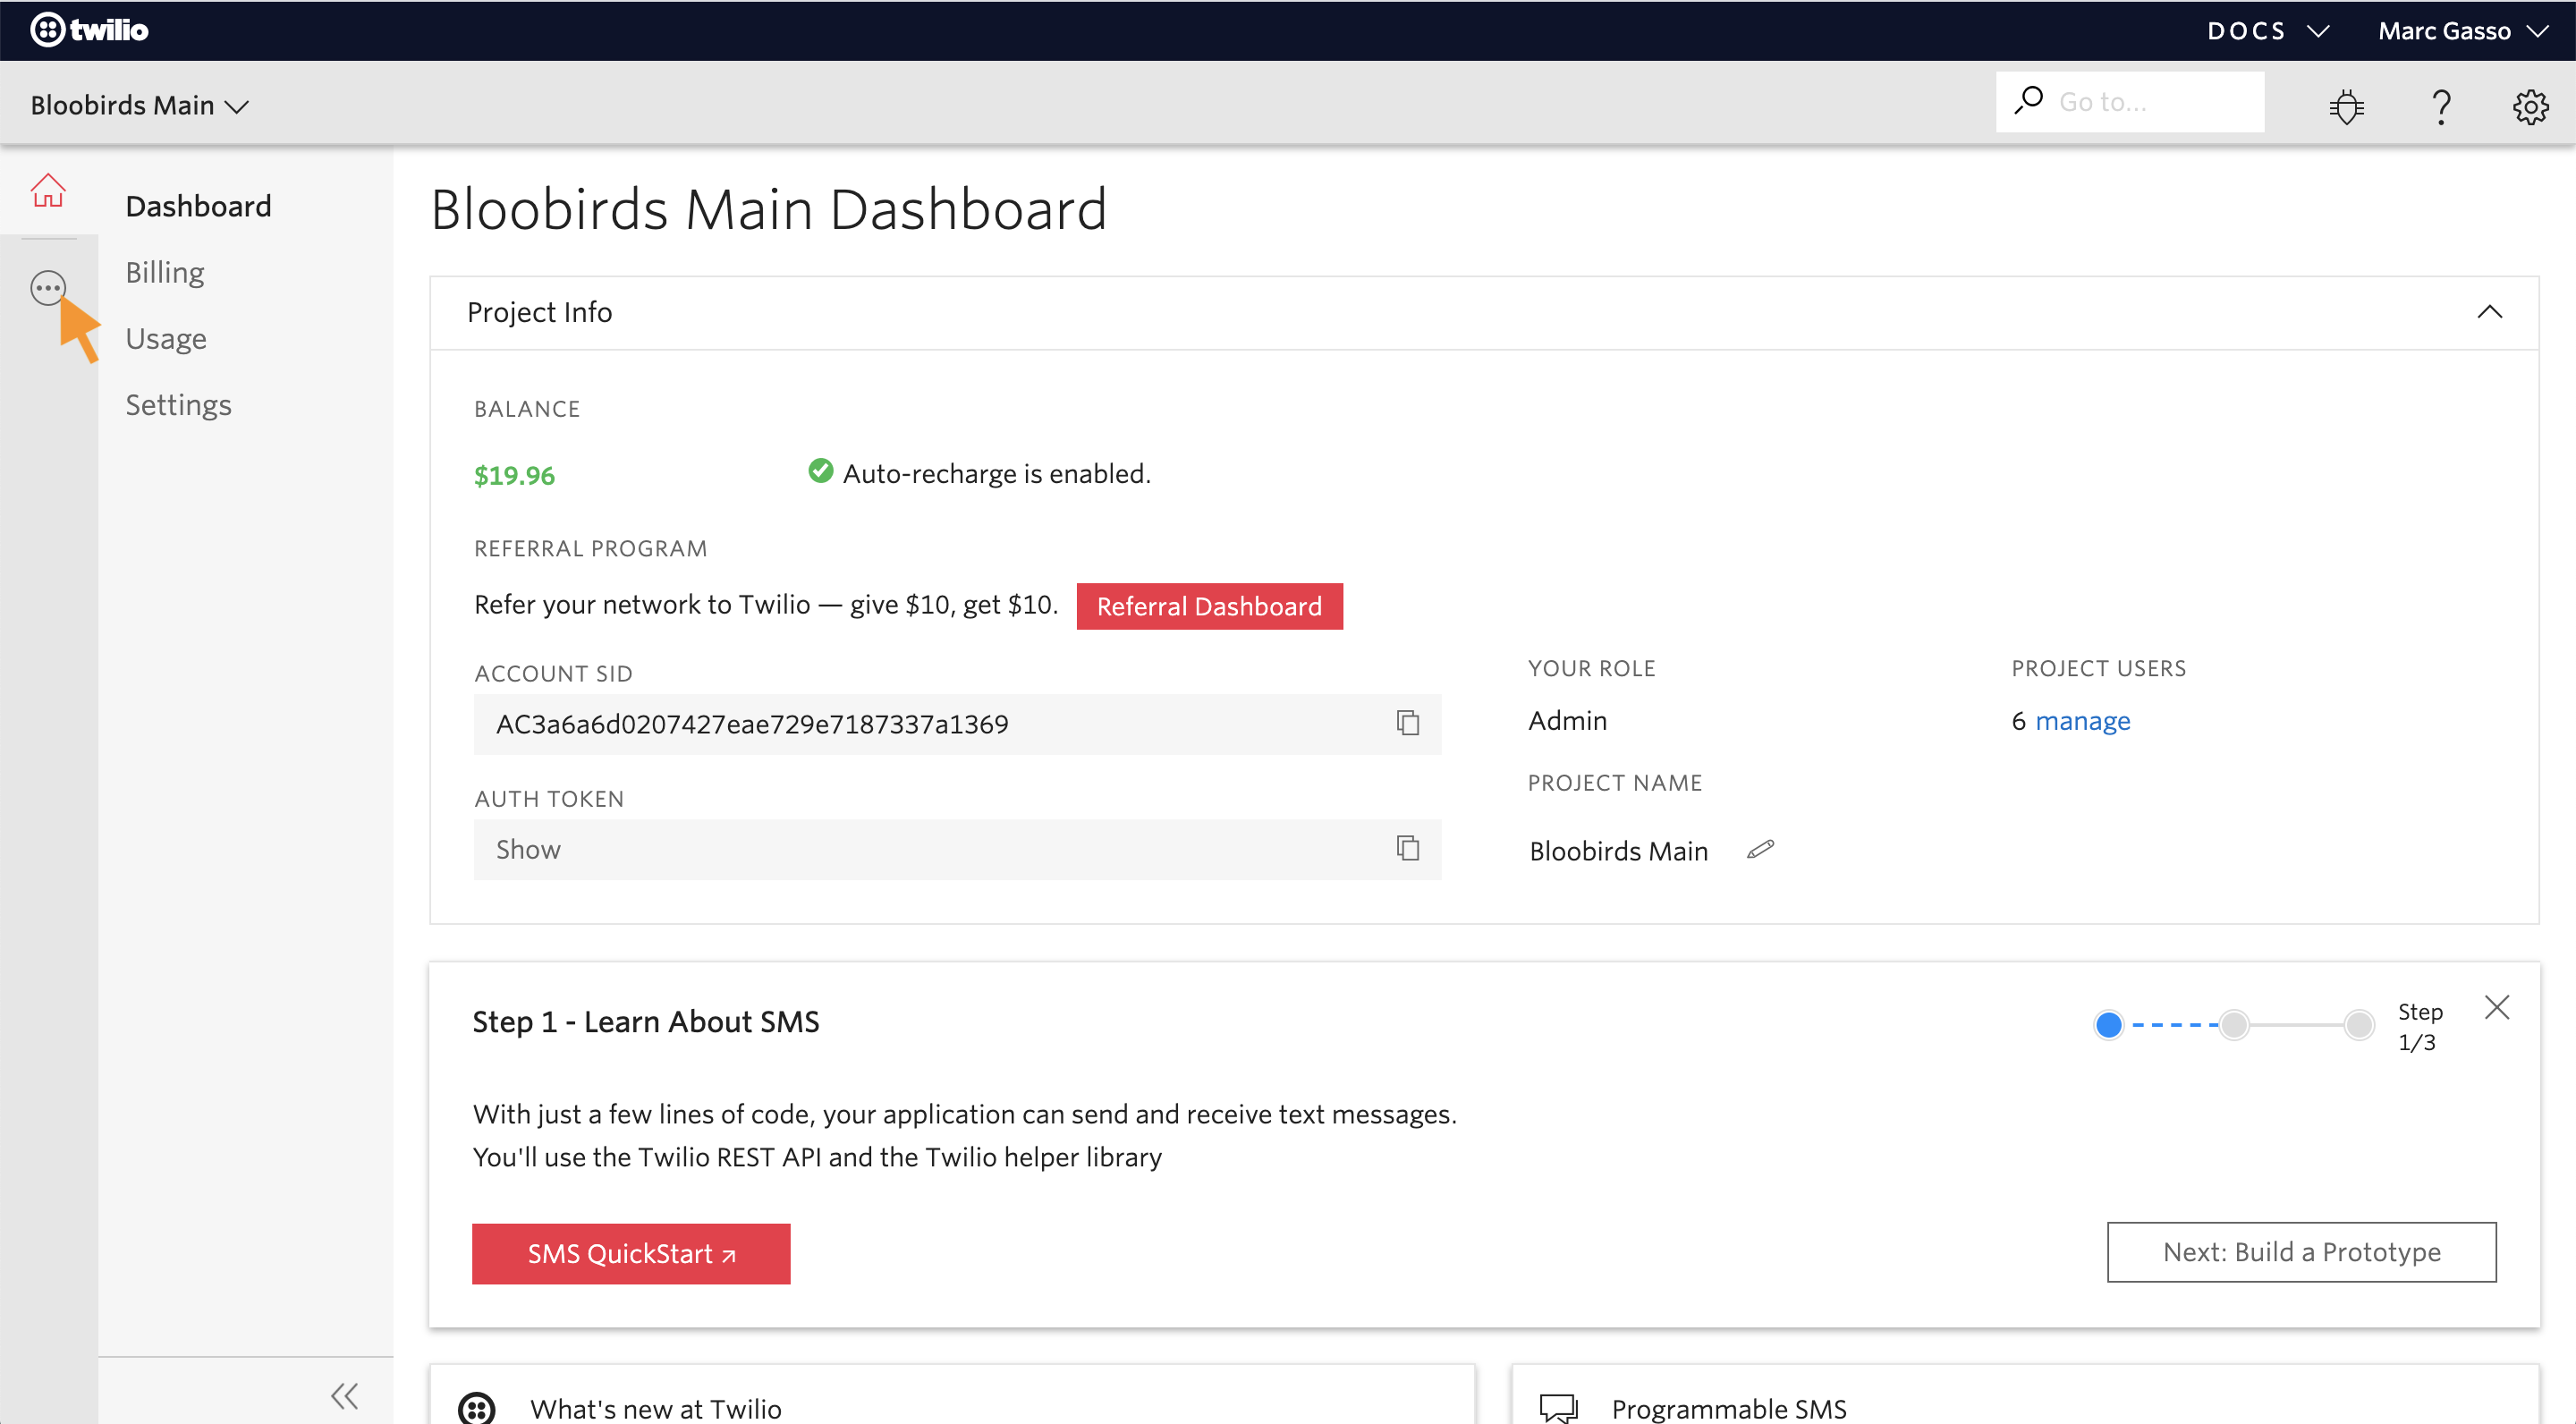Open the settings gear icon

2530,106
